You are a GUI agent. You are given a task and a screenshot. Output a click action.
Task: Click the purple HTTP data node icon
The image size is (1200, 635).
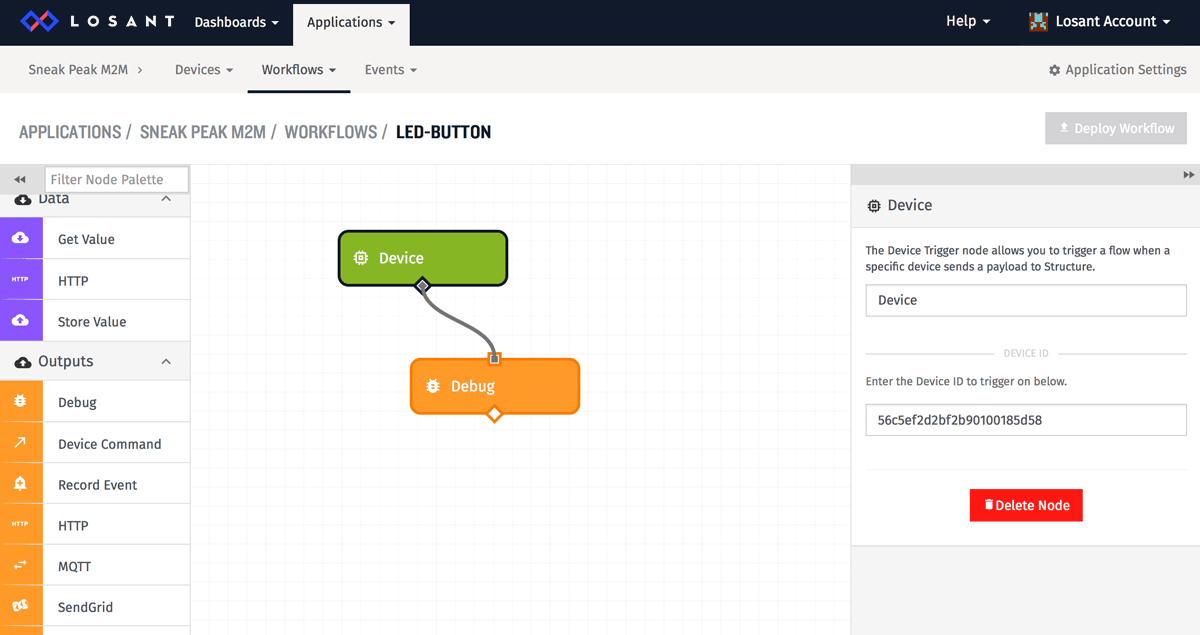(21, 280)
